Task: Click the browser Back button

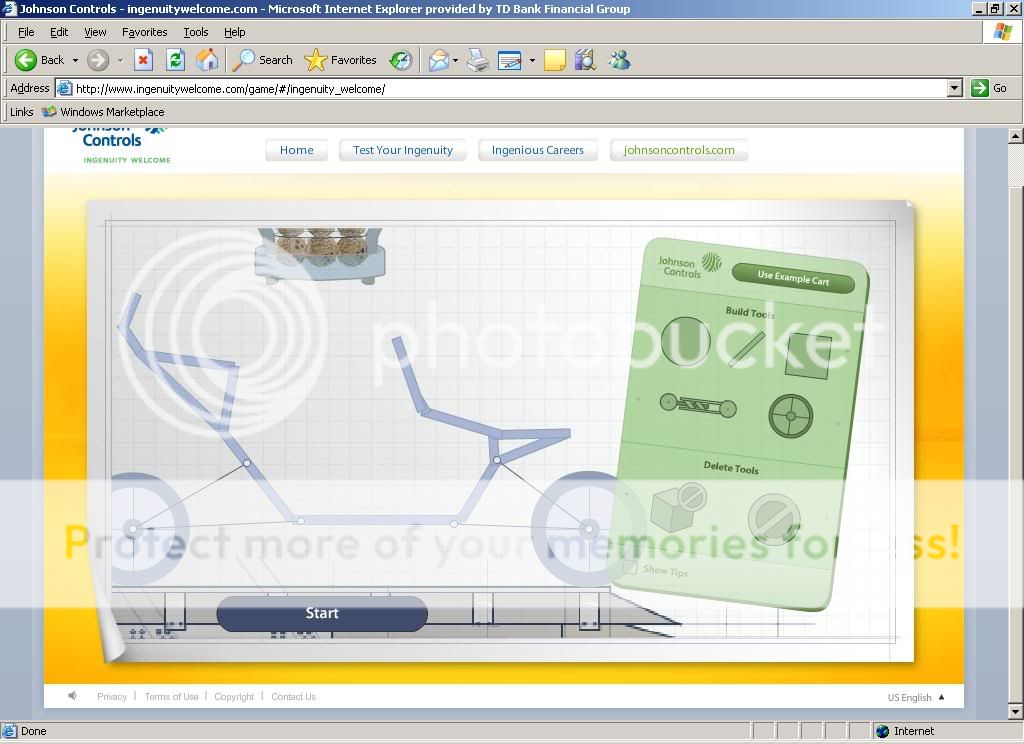Action: click(39, 60)
